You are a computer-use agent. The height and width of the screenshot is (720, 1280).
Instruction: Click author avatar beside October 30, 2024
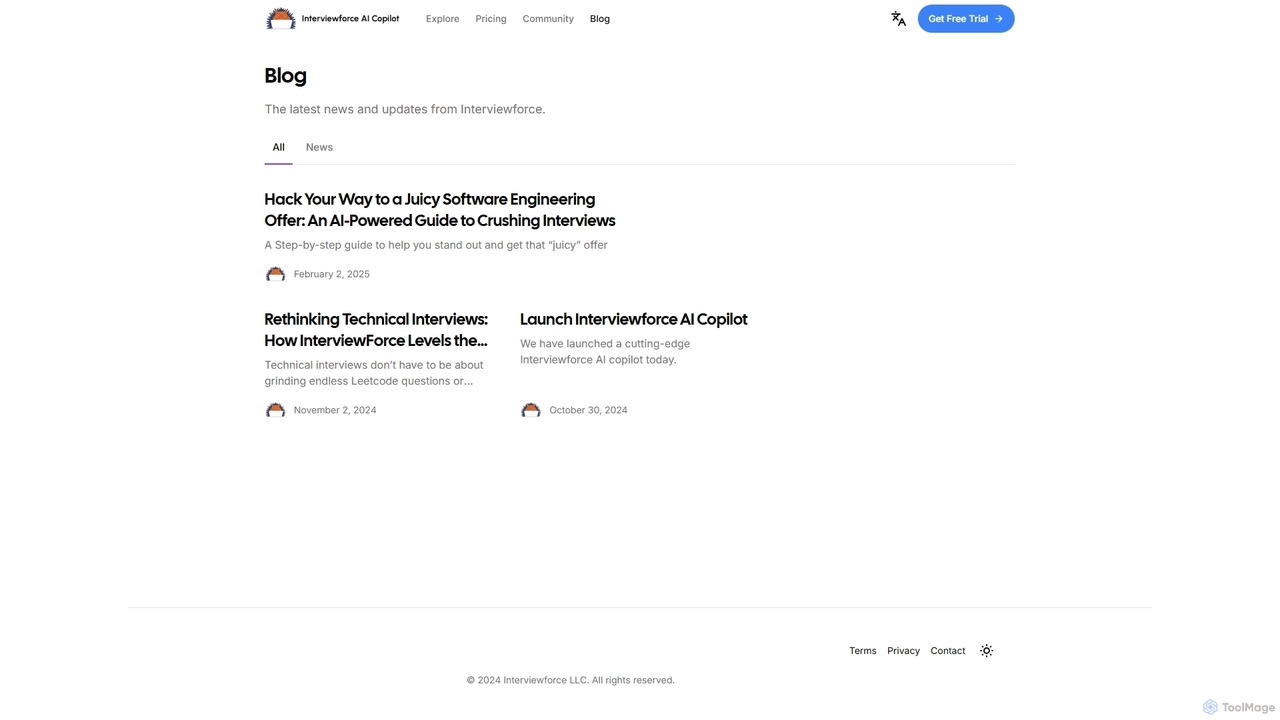[x=531, y=410]
